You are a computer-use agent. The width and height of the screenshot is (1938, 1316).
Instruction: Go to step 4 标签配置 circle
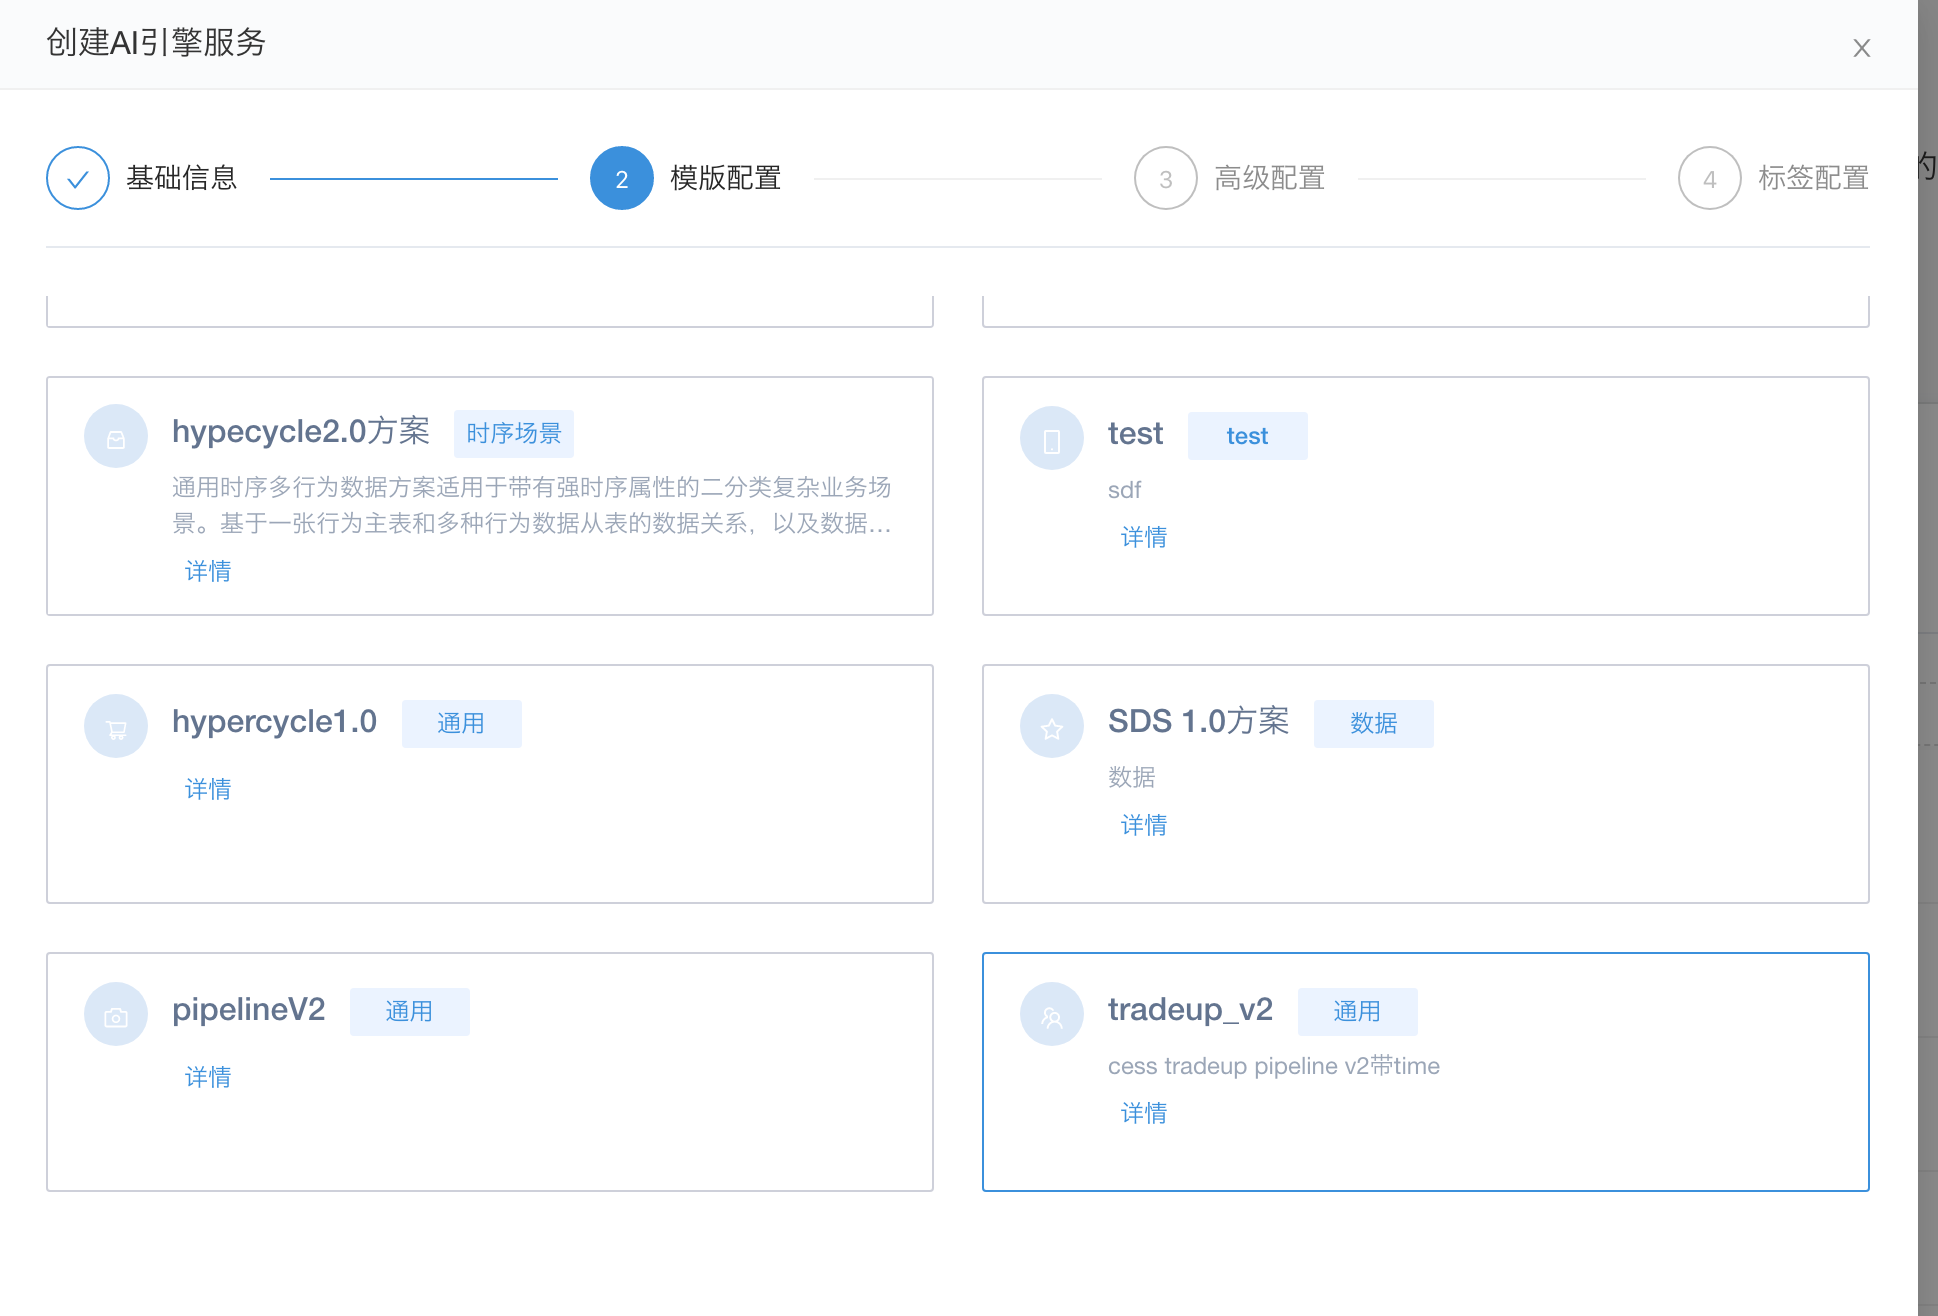1710,178
